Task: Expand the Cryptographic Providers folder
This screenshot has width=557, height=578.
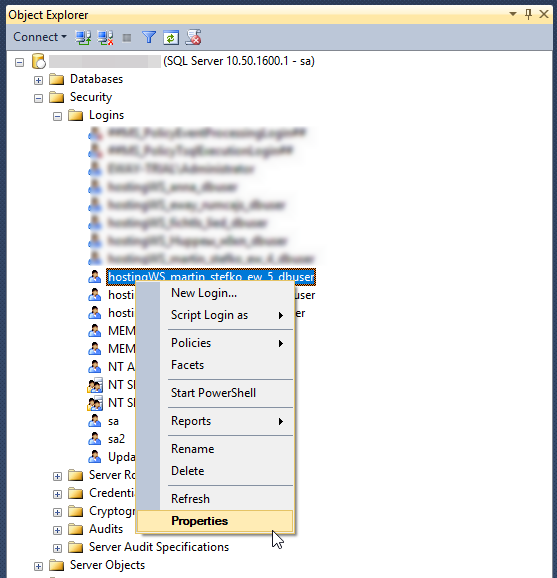Action: click(57, 512)
